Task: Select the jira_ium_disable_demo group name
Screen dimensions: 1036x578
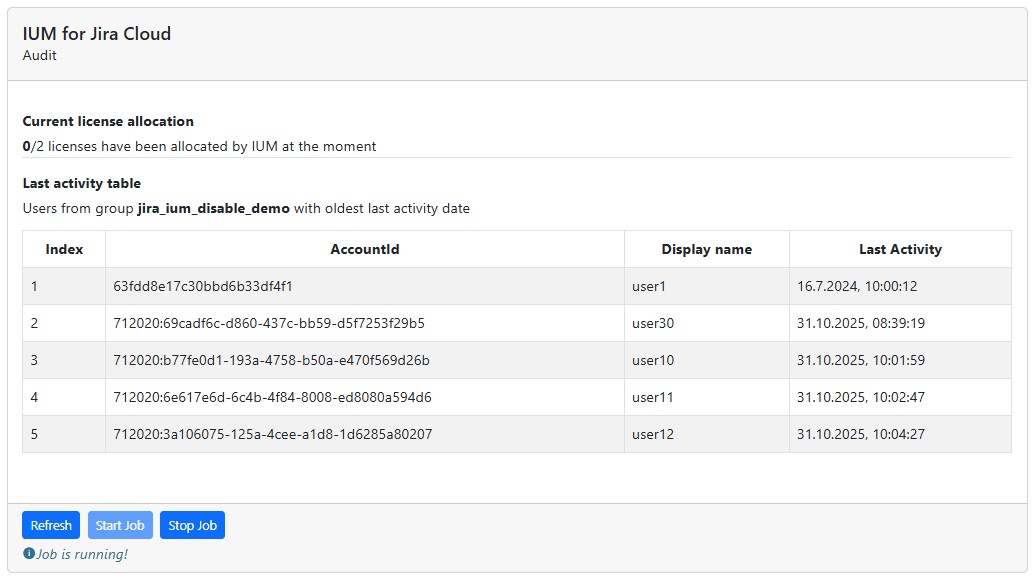Action: click(x=213, y=209)
